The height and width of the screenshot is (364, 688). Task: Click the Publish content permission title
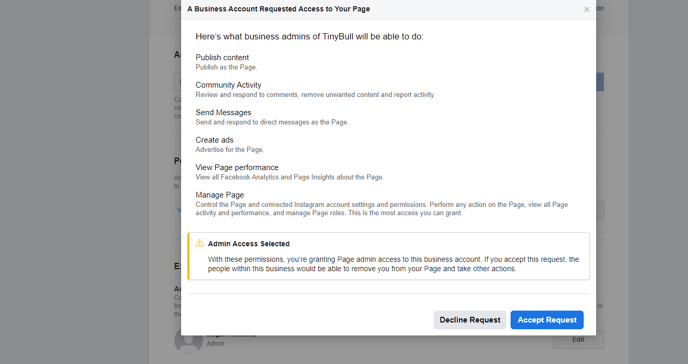point(222,57)
